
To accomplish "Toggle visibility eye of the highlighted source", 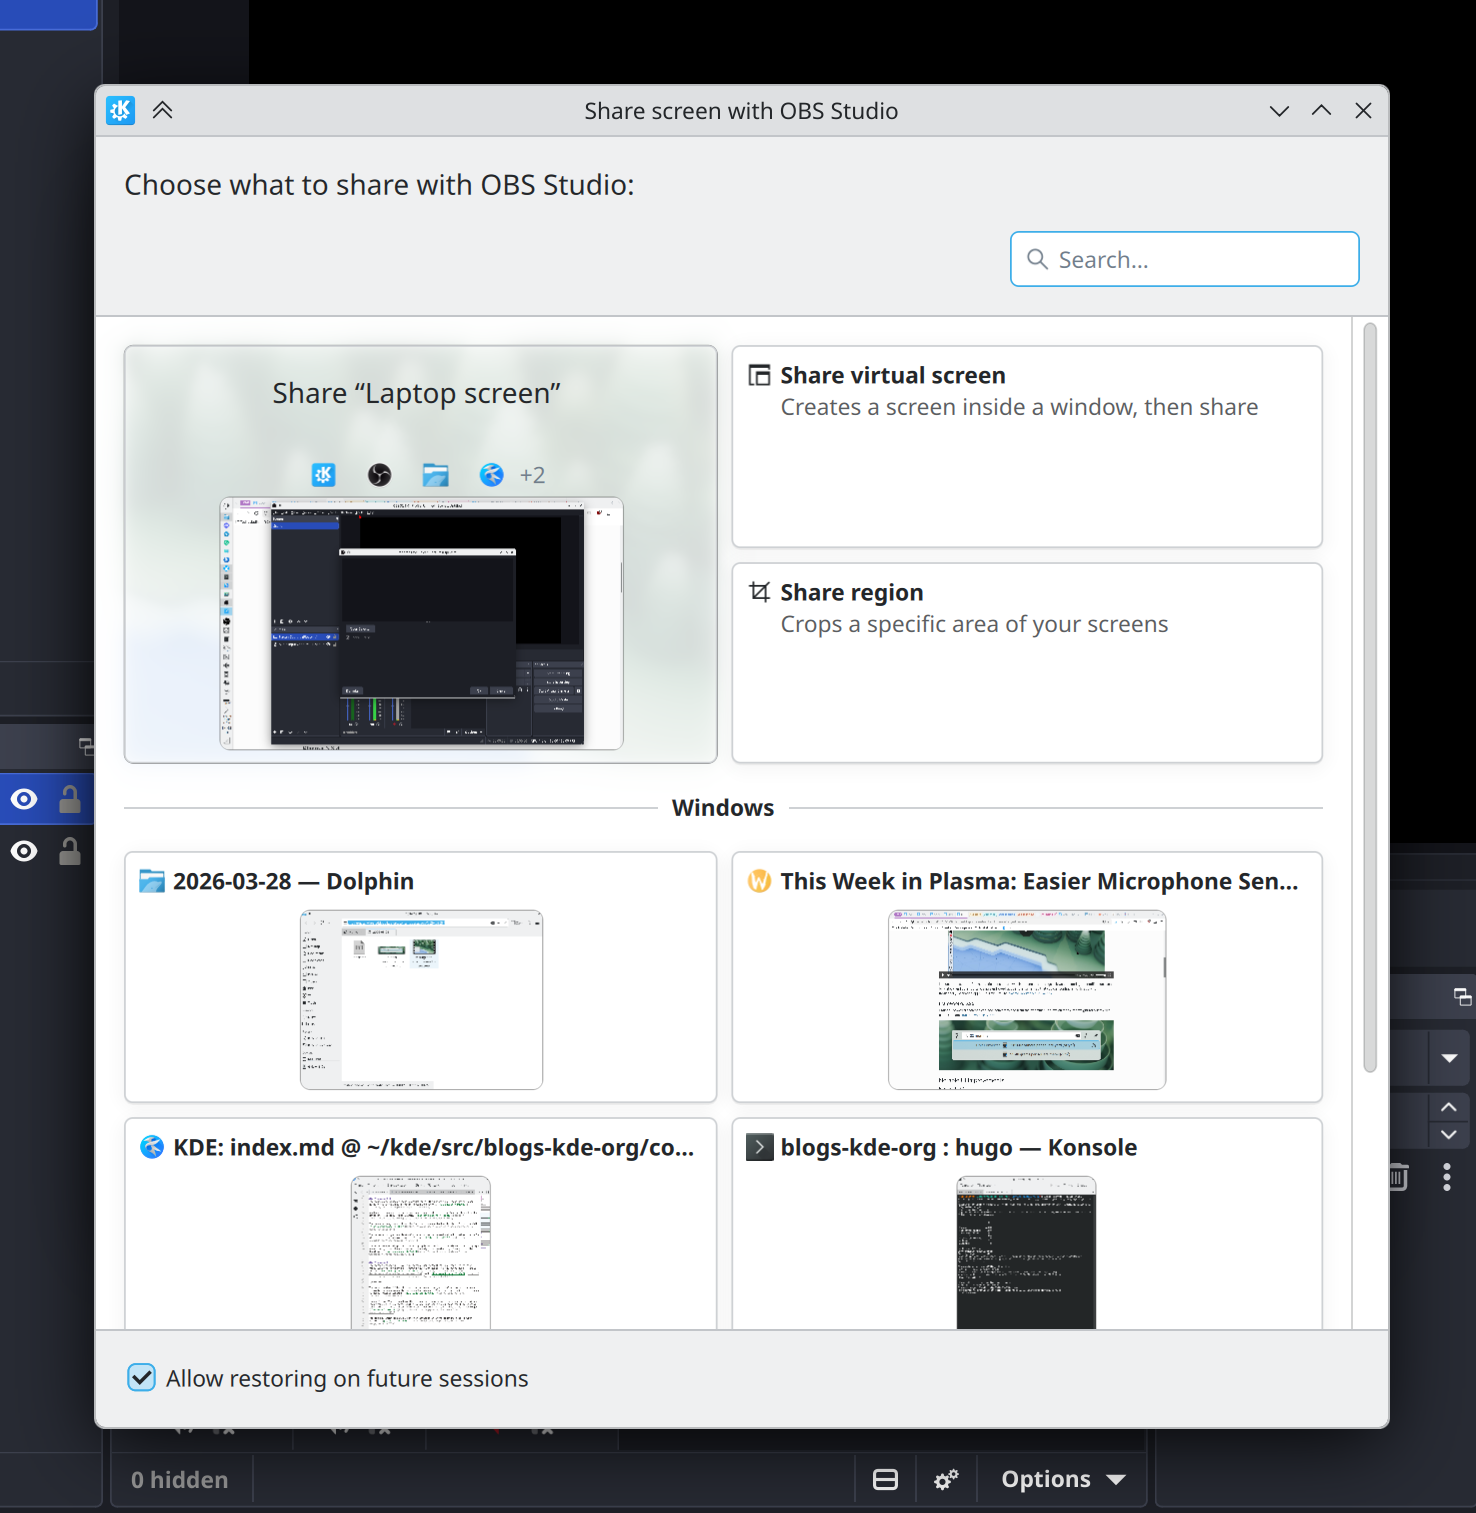I will [x=24, y=799].
